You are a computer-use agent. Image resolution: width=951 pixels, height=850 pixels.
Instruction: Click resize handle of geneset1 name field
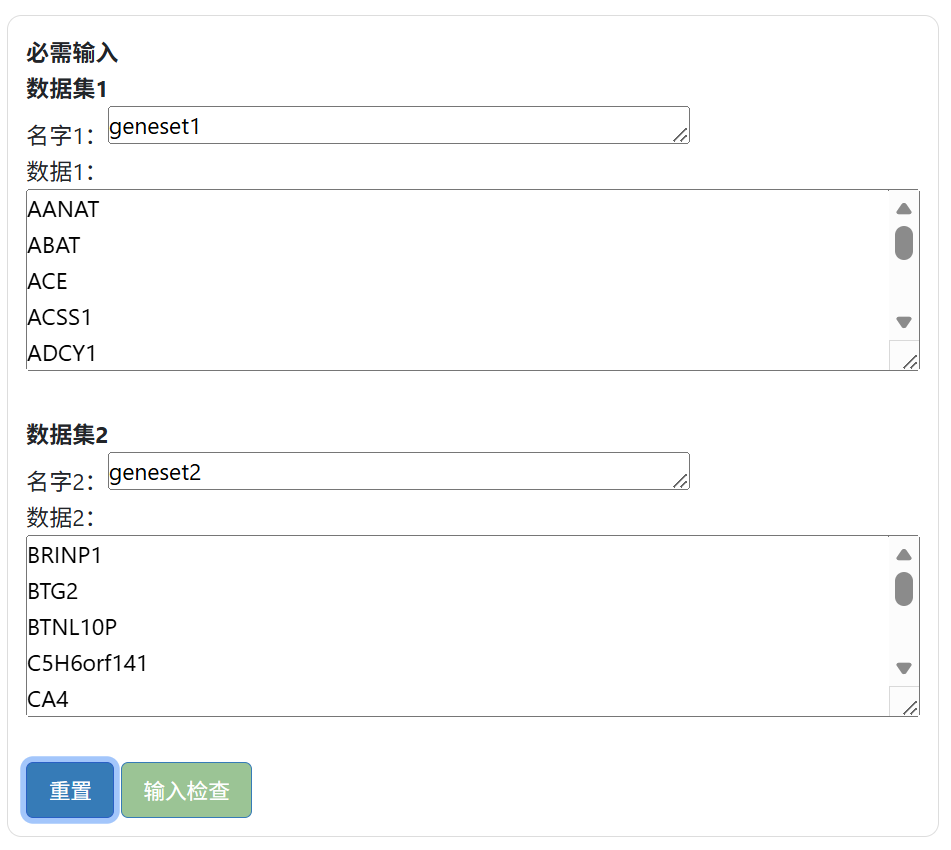[x=681, y=135]
